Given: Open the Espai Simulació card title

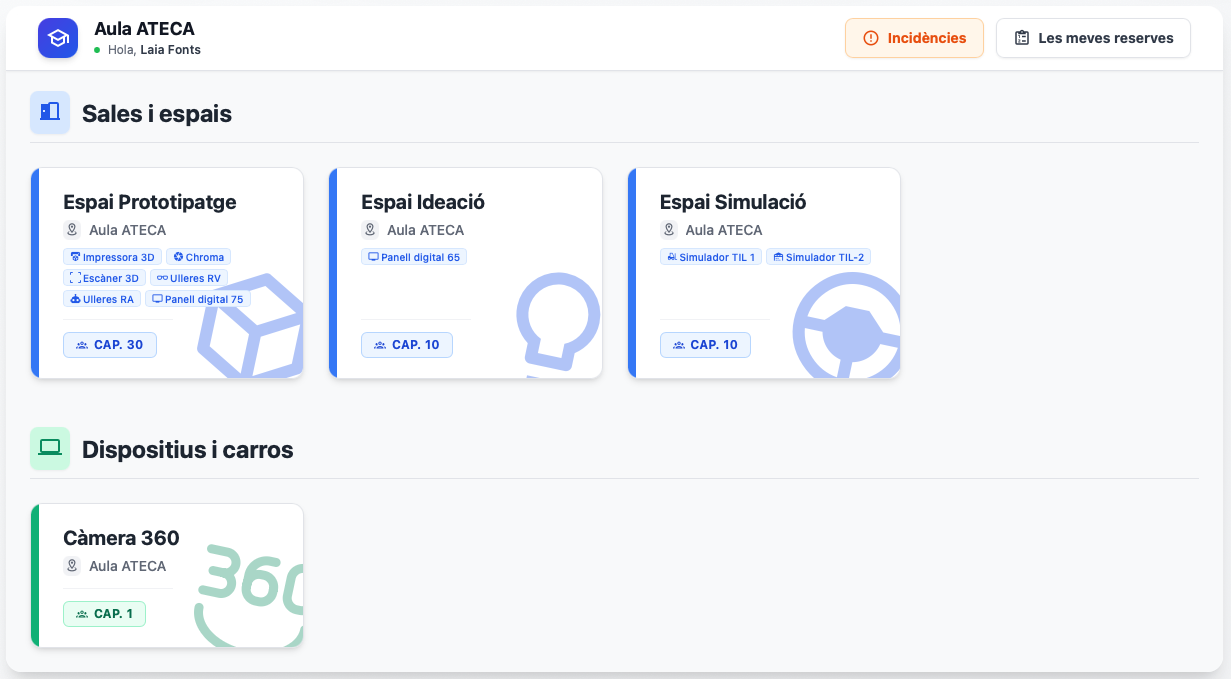Looking at the screenshot, I should pos(733,202).
